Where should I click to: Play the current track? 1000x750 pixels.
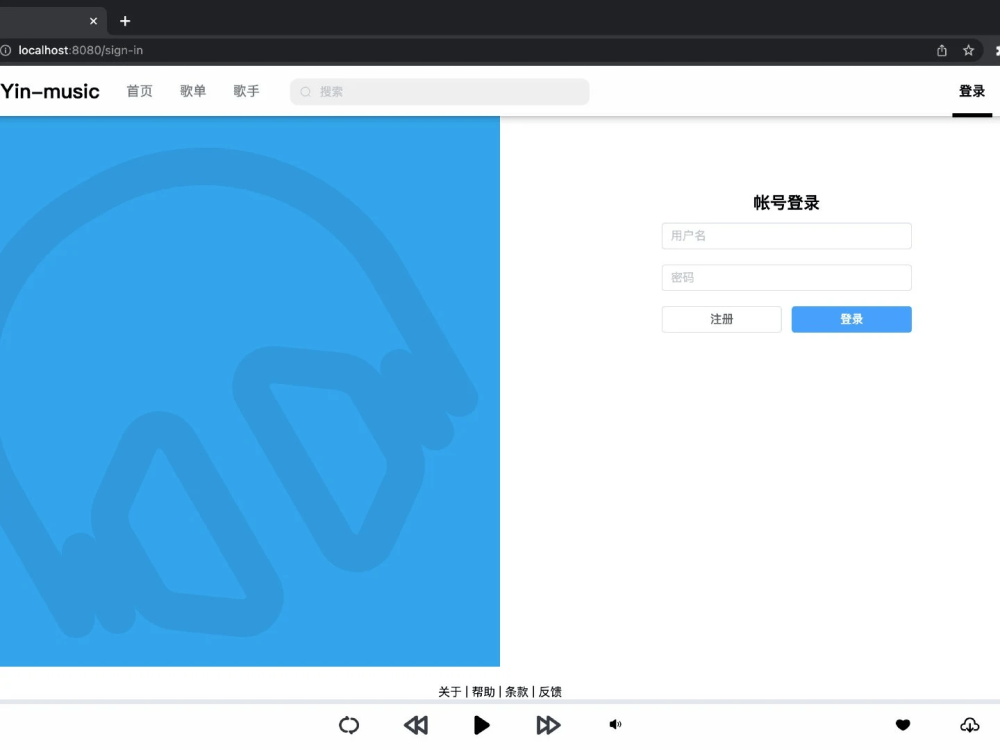click(482, 725)
